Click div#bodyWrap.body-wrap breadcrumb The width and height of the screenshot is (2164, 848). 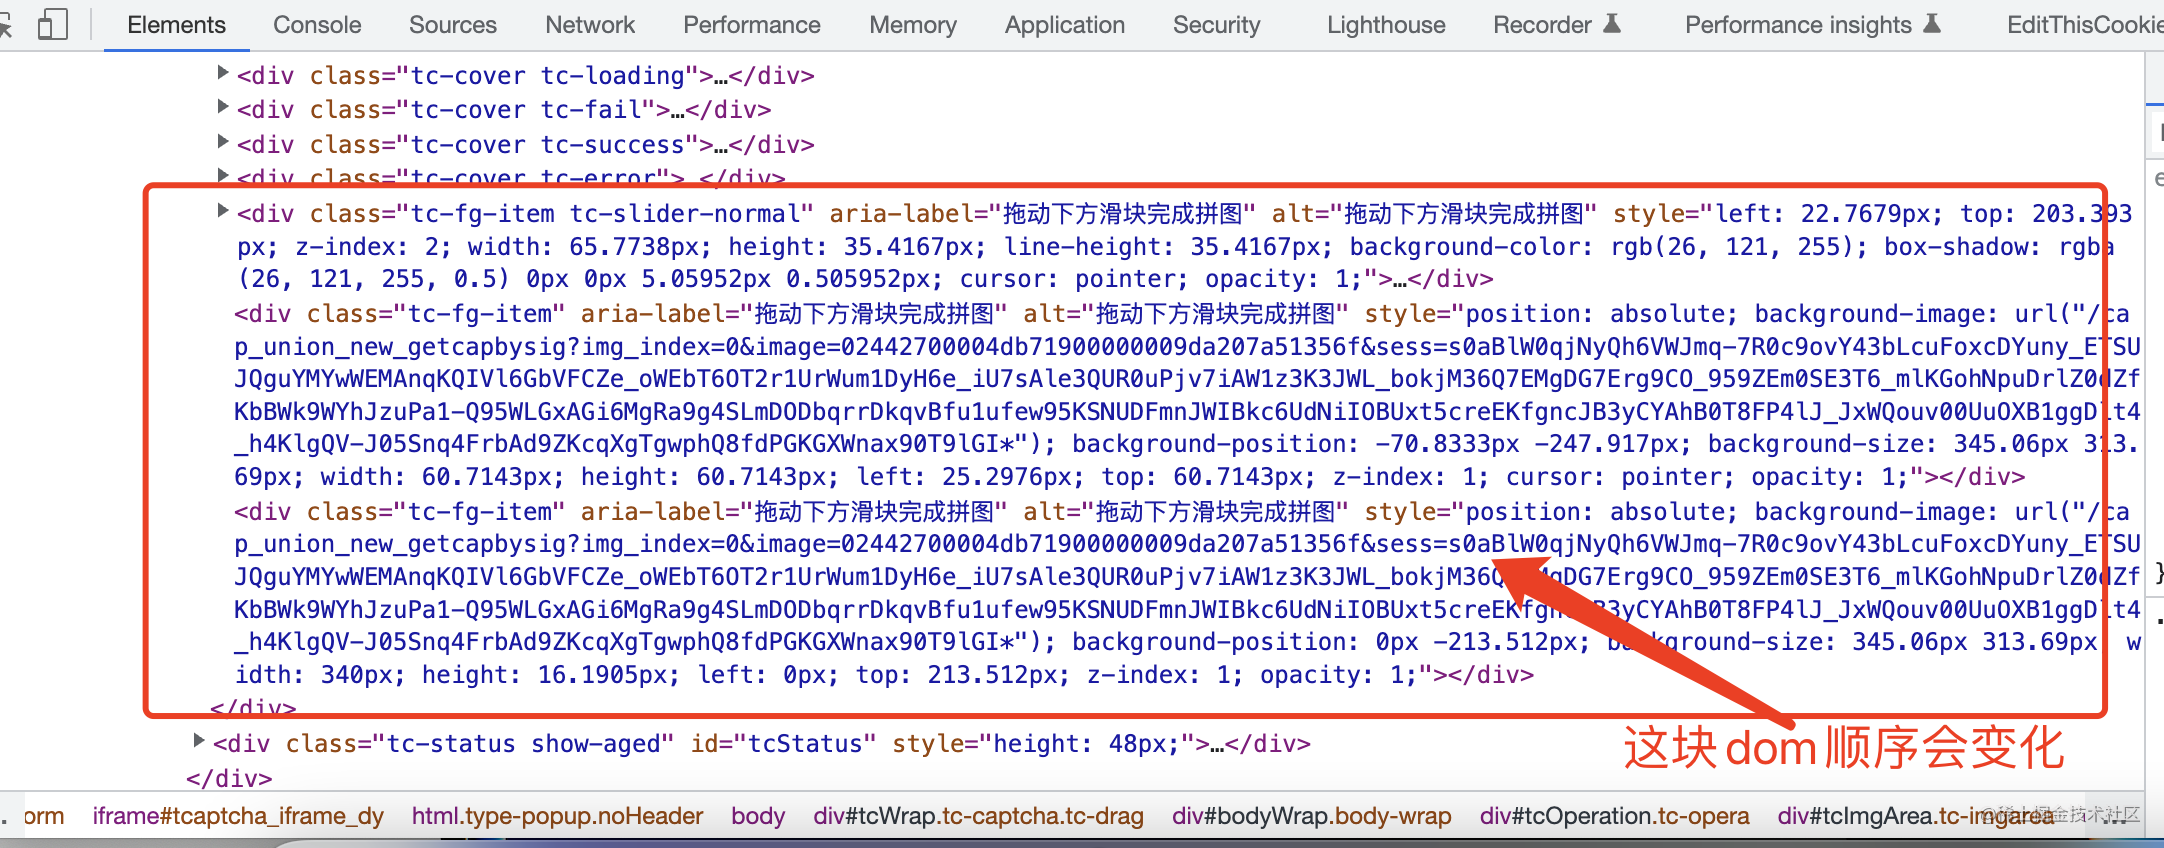tap(1312, 816)
